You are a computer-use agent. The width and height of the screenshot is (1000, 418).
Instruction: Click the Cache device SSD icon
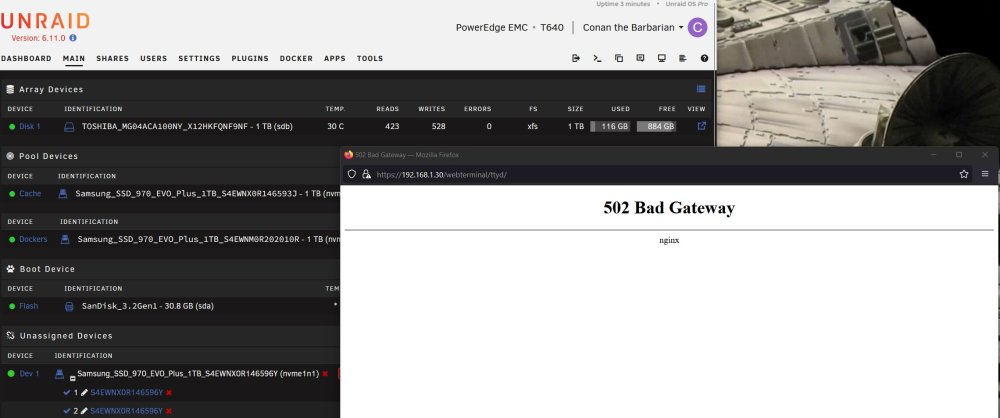tap(62, 193)
